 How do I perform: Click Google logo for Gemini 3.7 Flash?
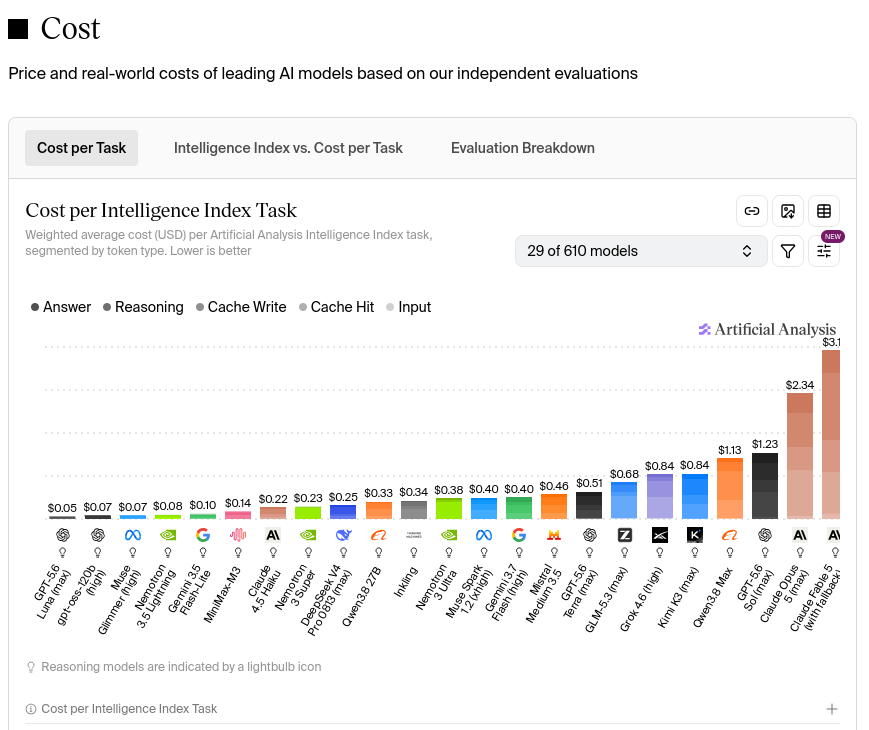point(519,535)
